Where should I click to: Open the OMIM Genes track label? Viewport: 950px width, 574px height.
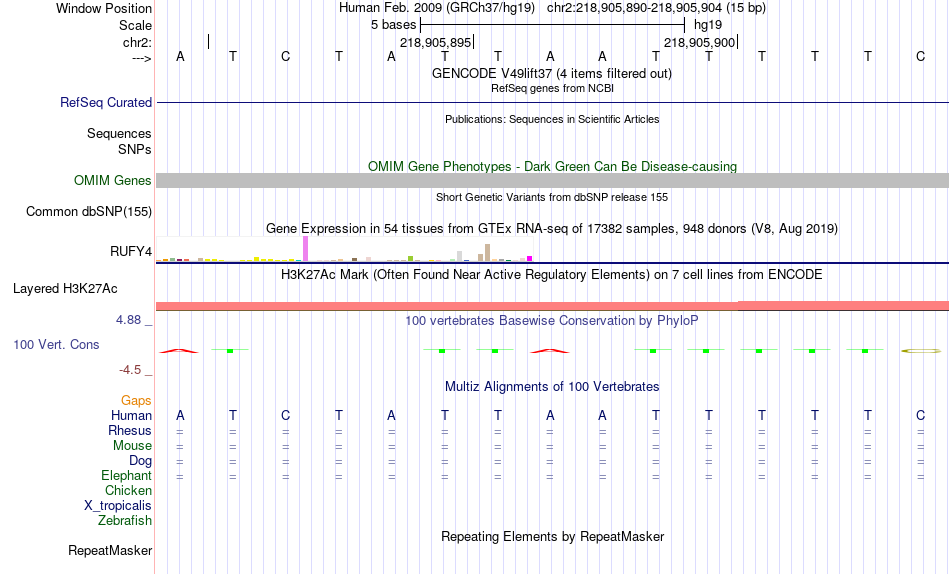click(x=112, y=181)
